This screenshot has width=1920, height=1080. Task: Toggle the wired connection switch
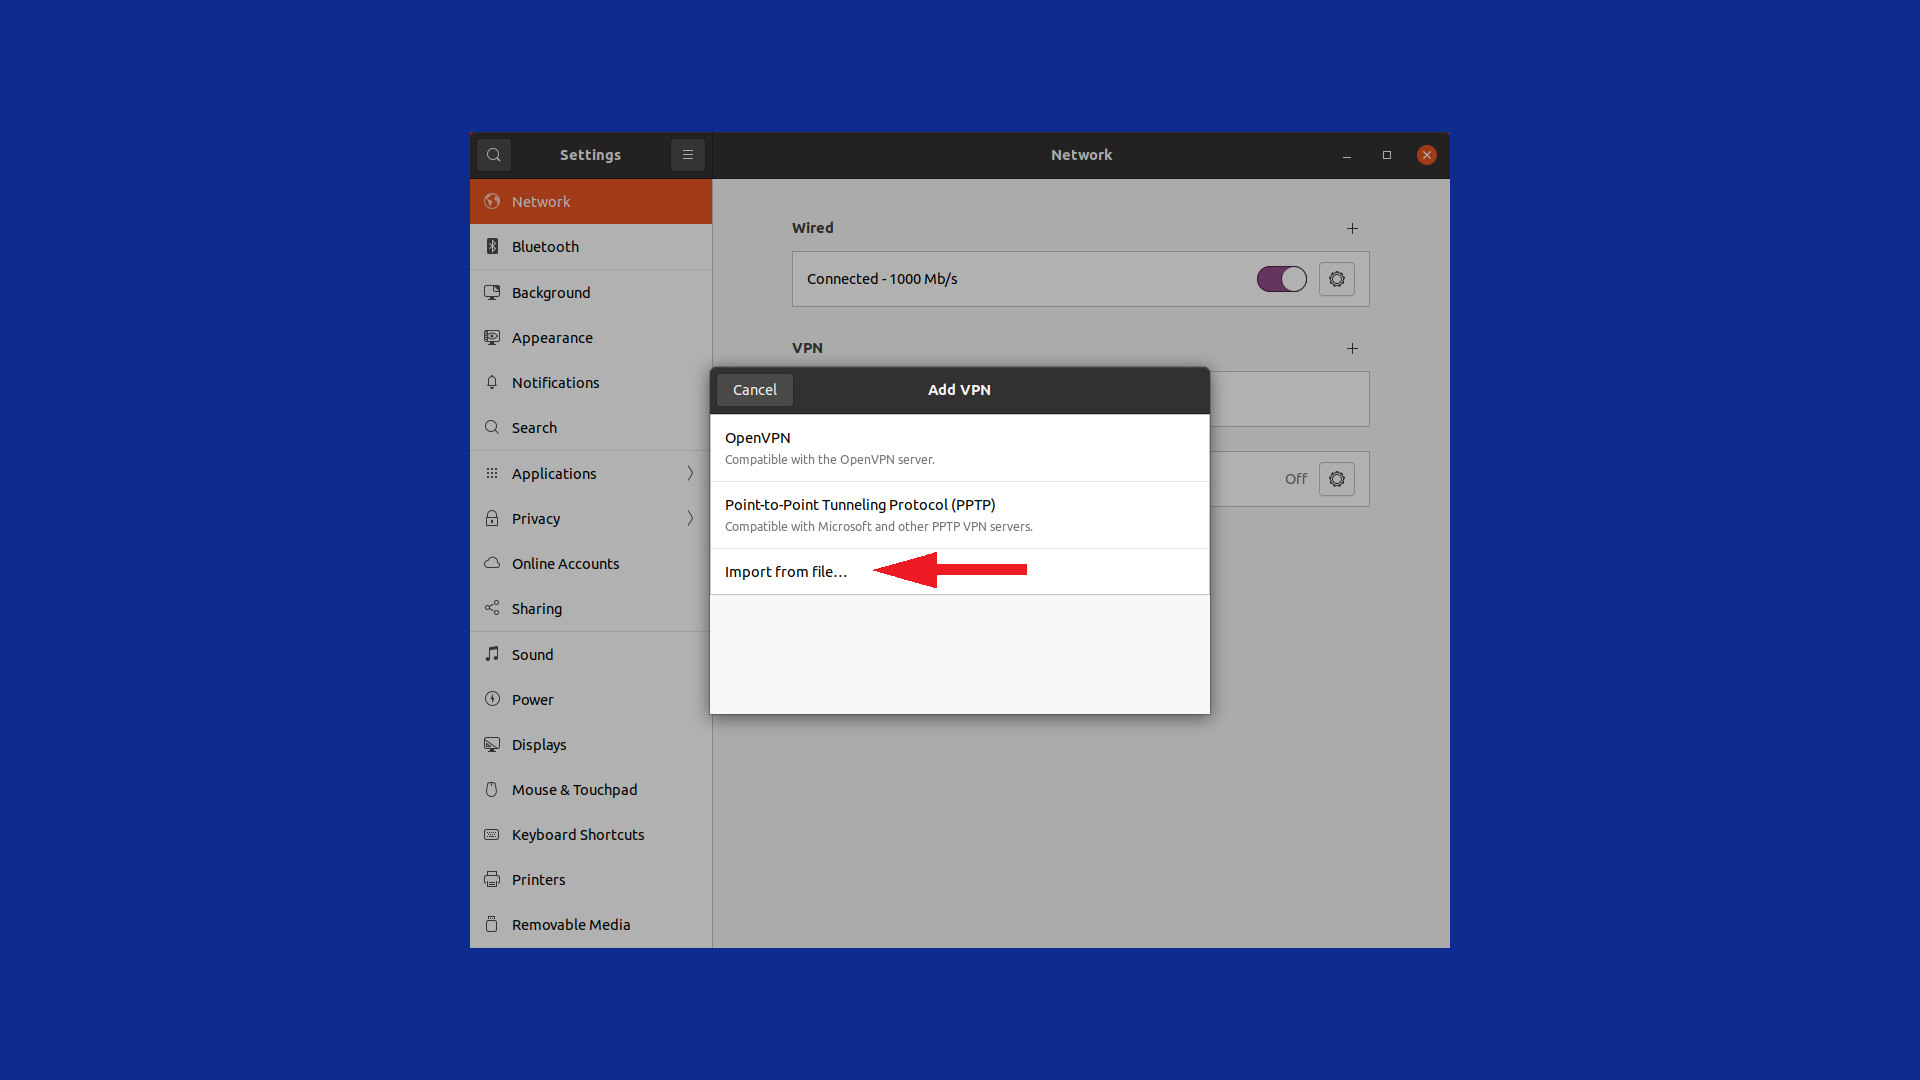pyautogui.click(x=1282, y=279)
